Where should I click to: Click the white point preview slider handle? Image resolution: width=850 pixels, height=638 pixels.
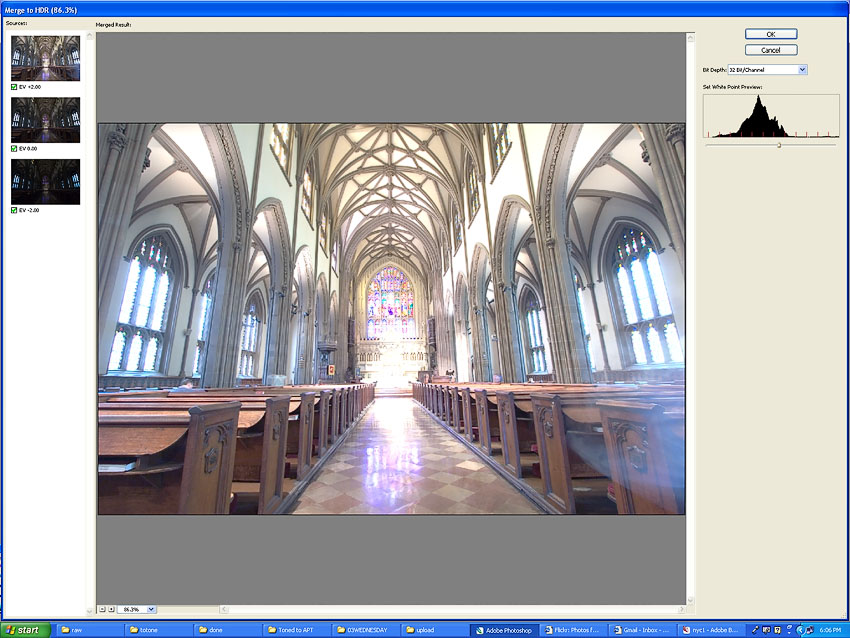pos(779,145)
